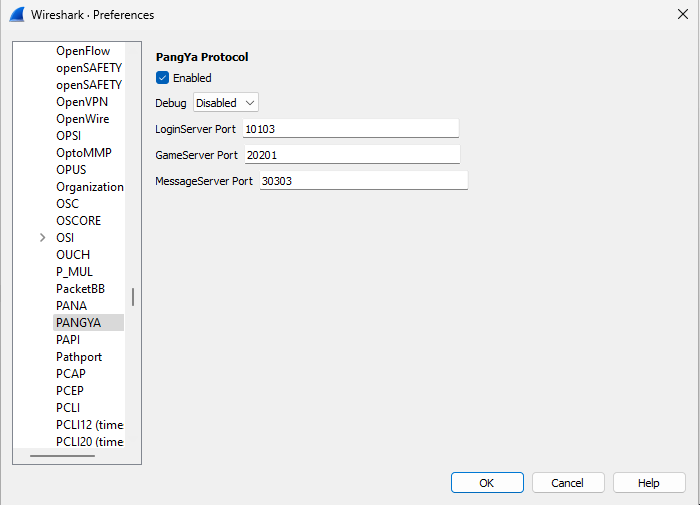Select PANA protocol entry
Image resolution: width=700 pixels, height=505 pixels.
tap(71, 305)
